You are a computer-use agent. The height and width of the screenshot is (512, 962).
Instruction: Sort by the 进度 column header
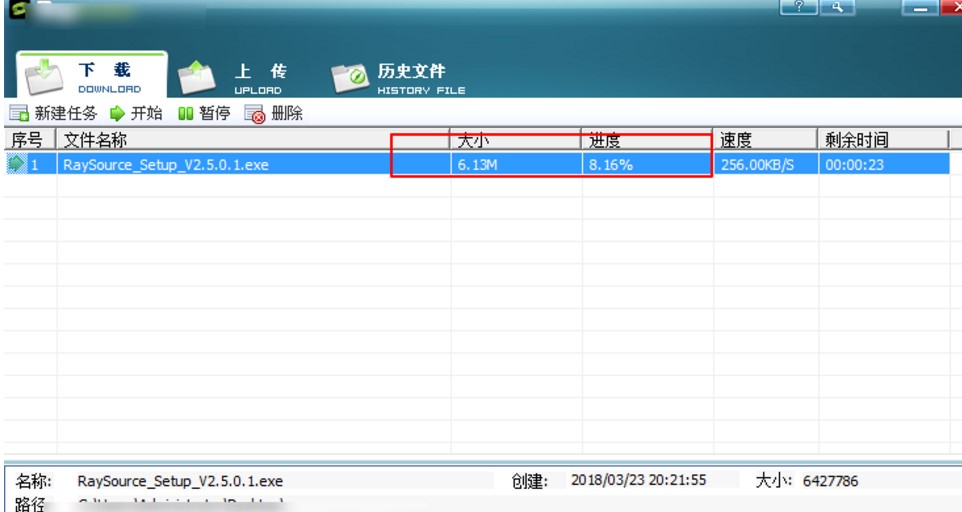tap(647, 140)
